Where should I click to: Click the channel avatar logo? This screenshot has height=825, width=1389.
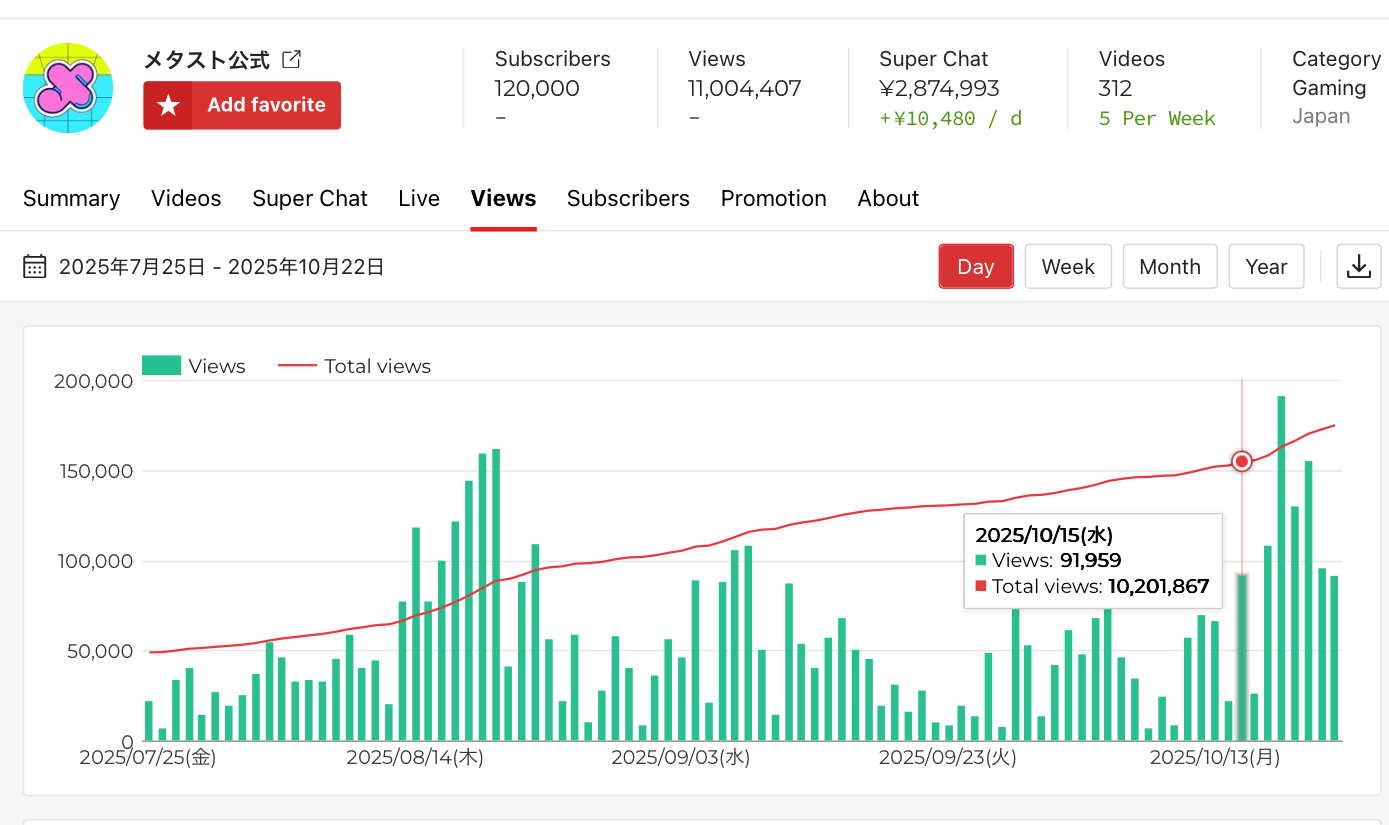tap(68, 88)
